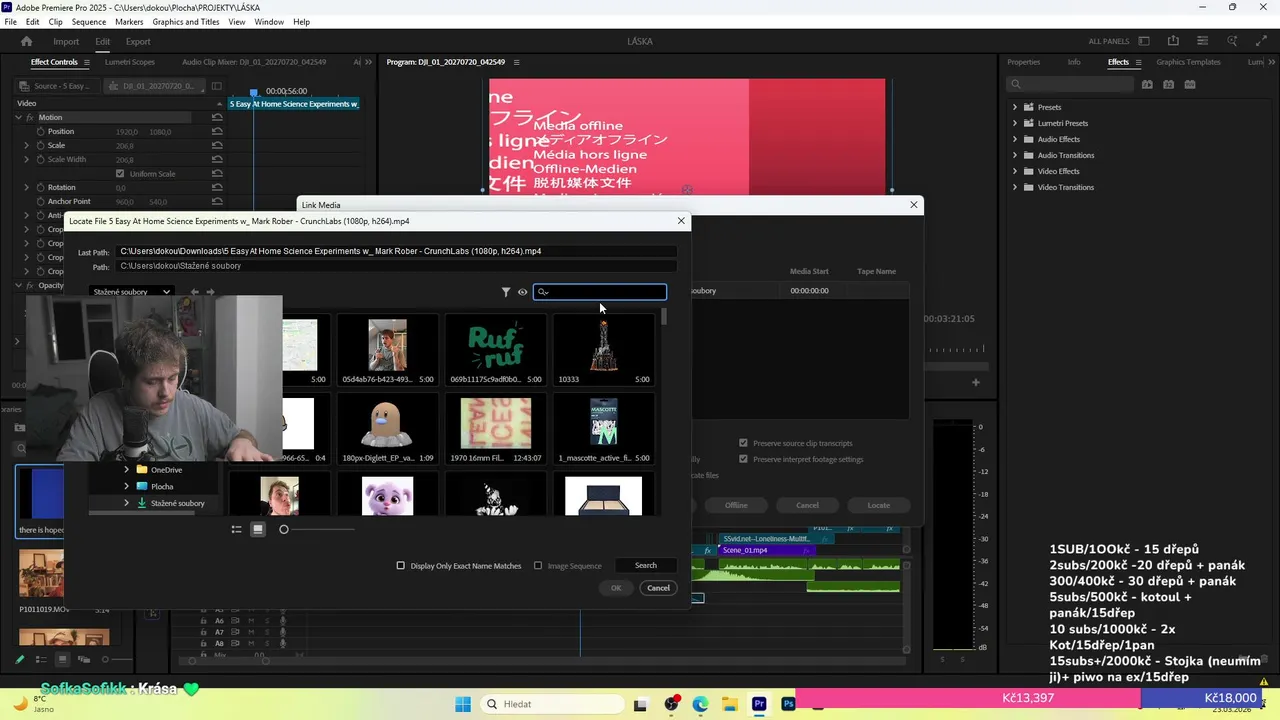Screen dimensions: 1280x720
Task: Open the Stažené soubory folder dropdown
Action: click(131, 292)
